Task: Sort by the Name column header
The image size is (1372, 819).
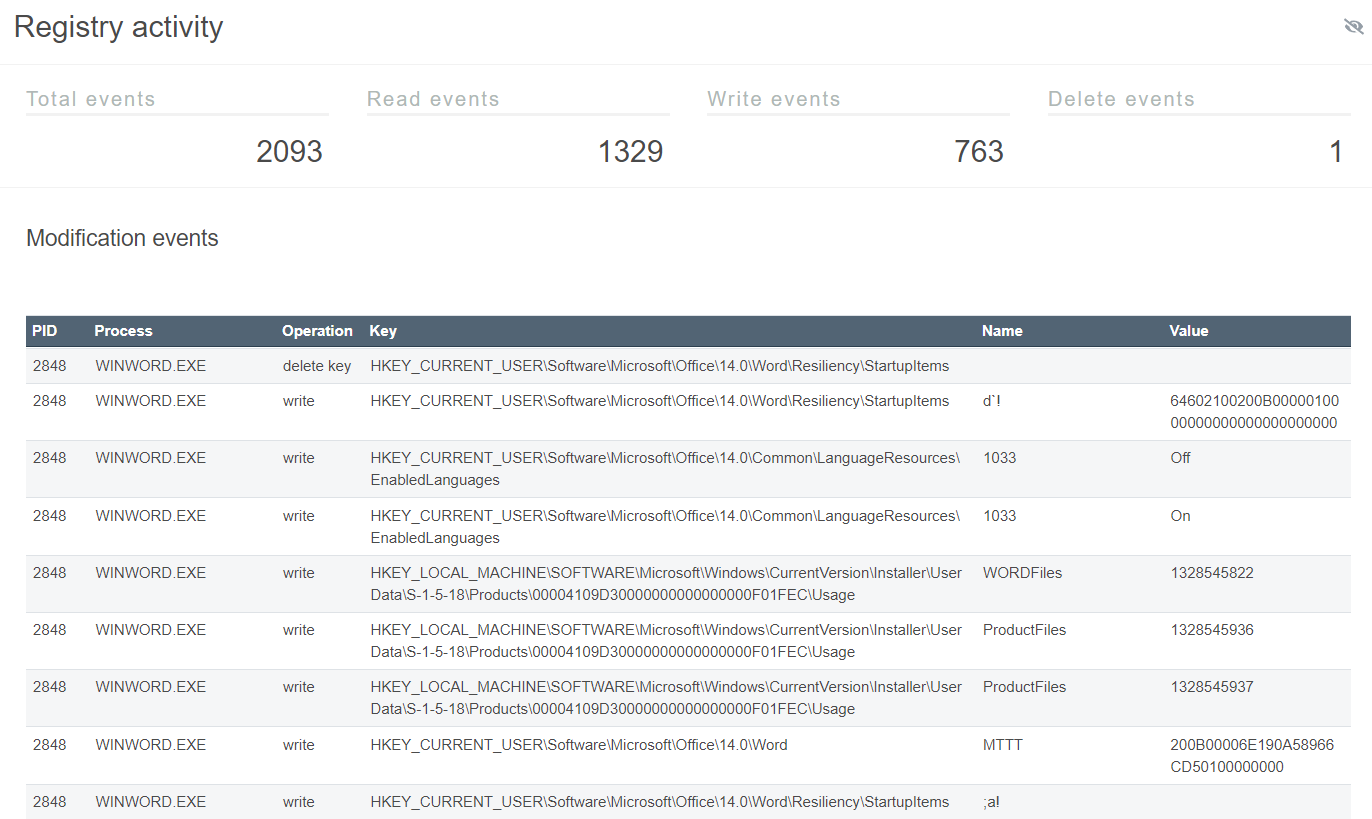Action: tap(1002, 331)
